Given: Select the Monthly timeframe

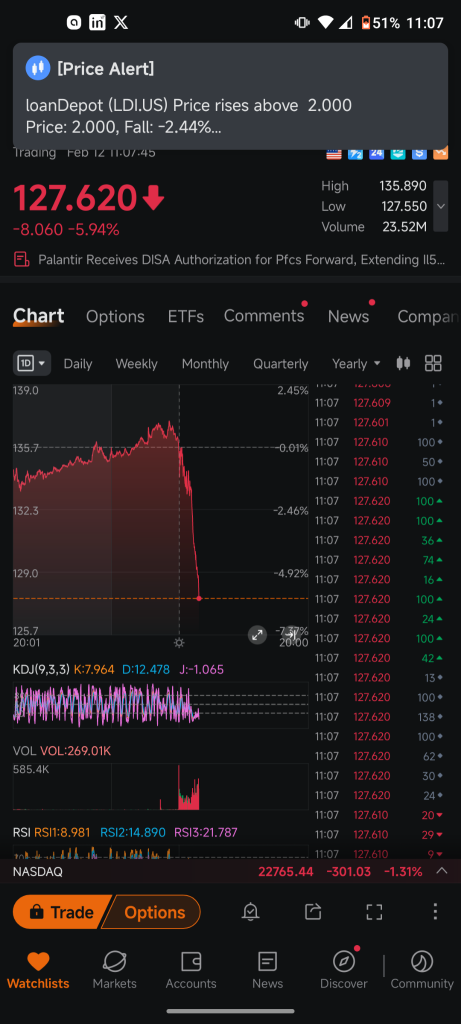Looking at the screenshot, I should click(205, 364).
